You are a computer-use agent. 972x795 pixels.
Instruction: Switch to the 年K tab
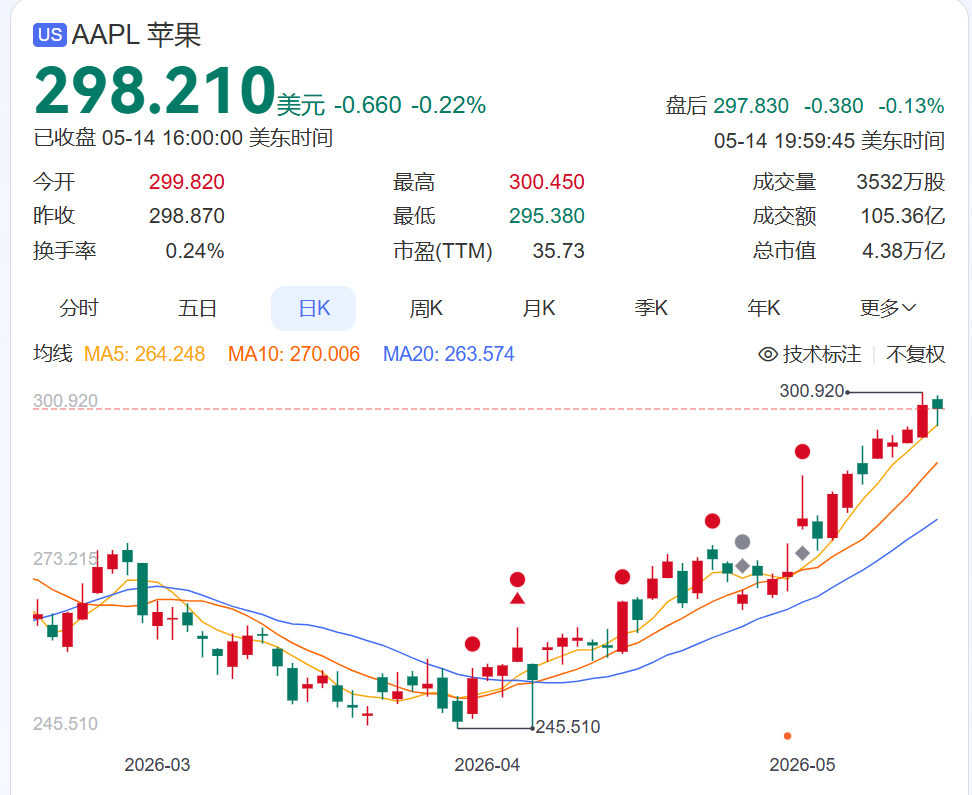coord(764,308)
